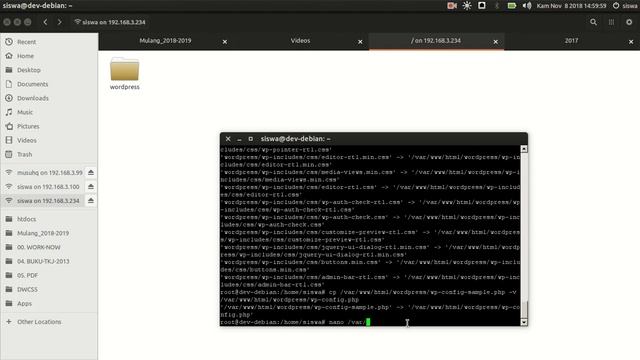This screenshot has height=360, width=640.
Task: Eject siswa on 192.168.3.234
Action: tap(91, 201)
